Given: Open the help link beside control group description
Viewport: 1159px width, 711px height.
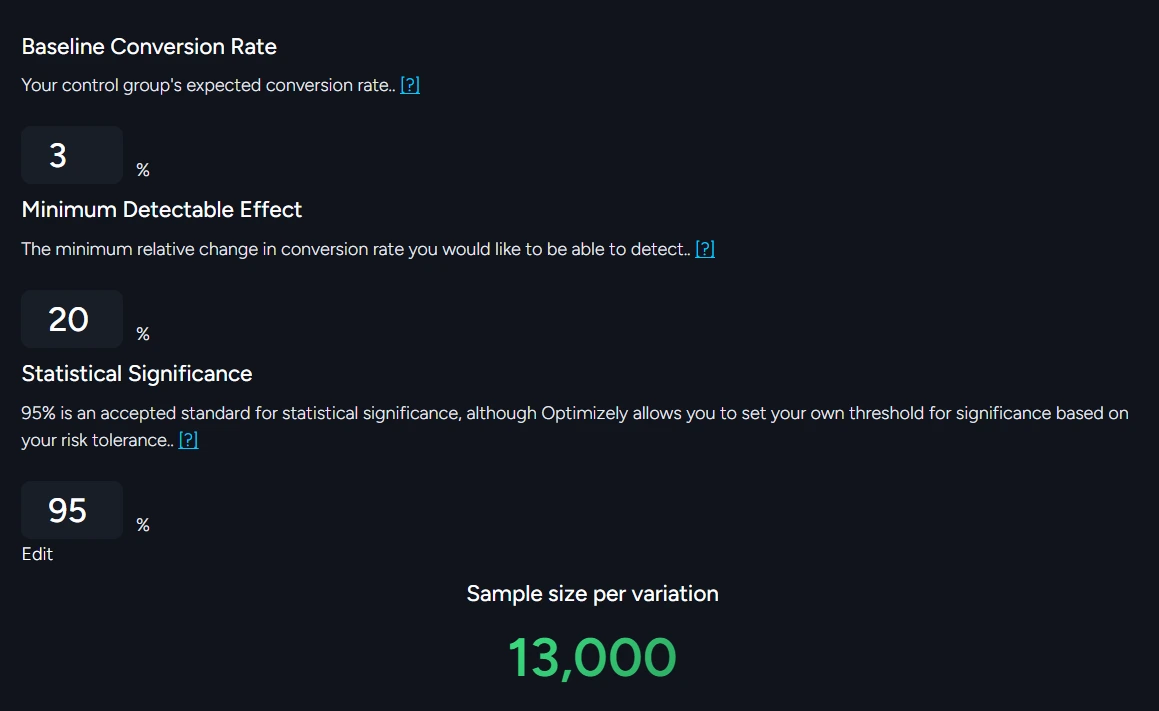Looking at the screenshot, I should (x=410, y=85).
